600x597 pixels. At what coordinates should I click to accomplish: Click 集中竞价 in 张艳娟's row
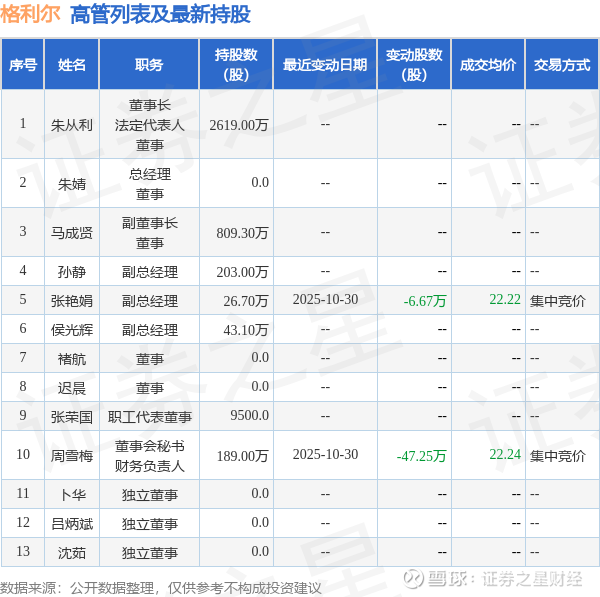pyautogui.click(x=558, y=301)
